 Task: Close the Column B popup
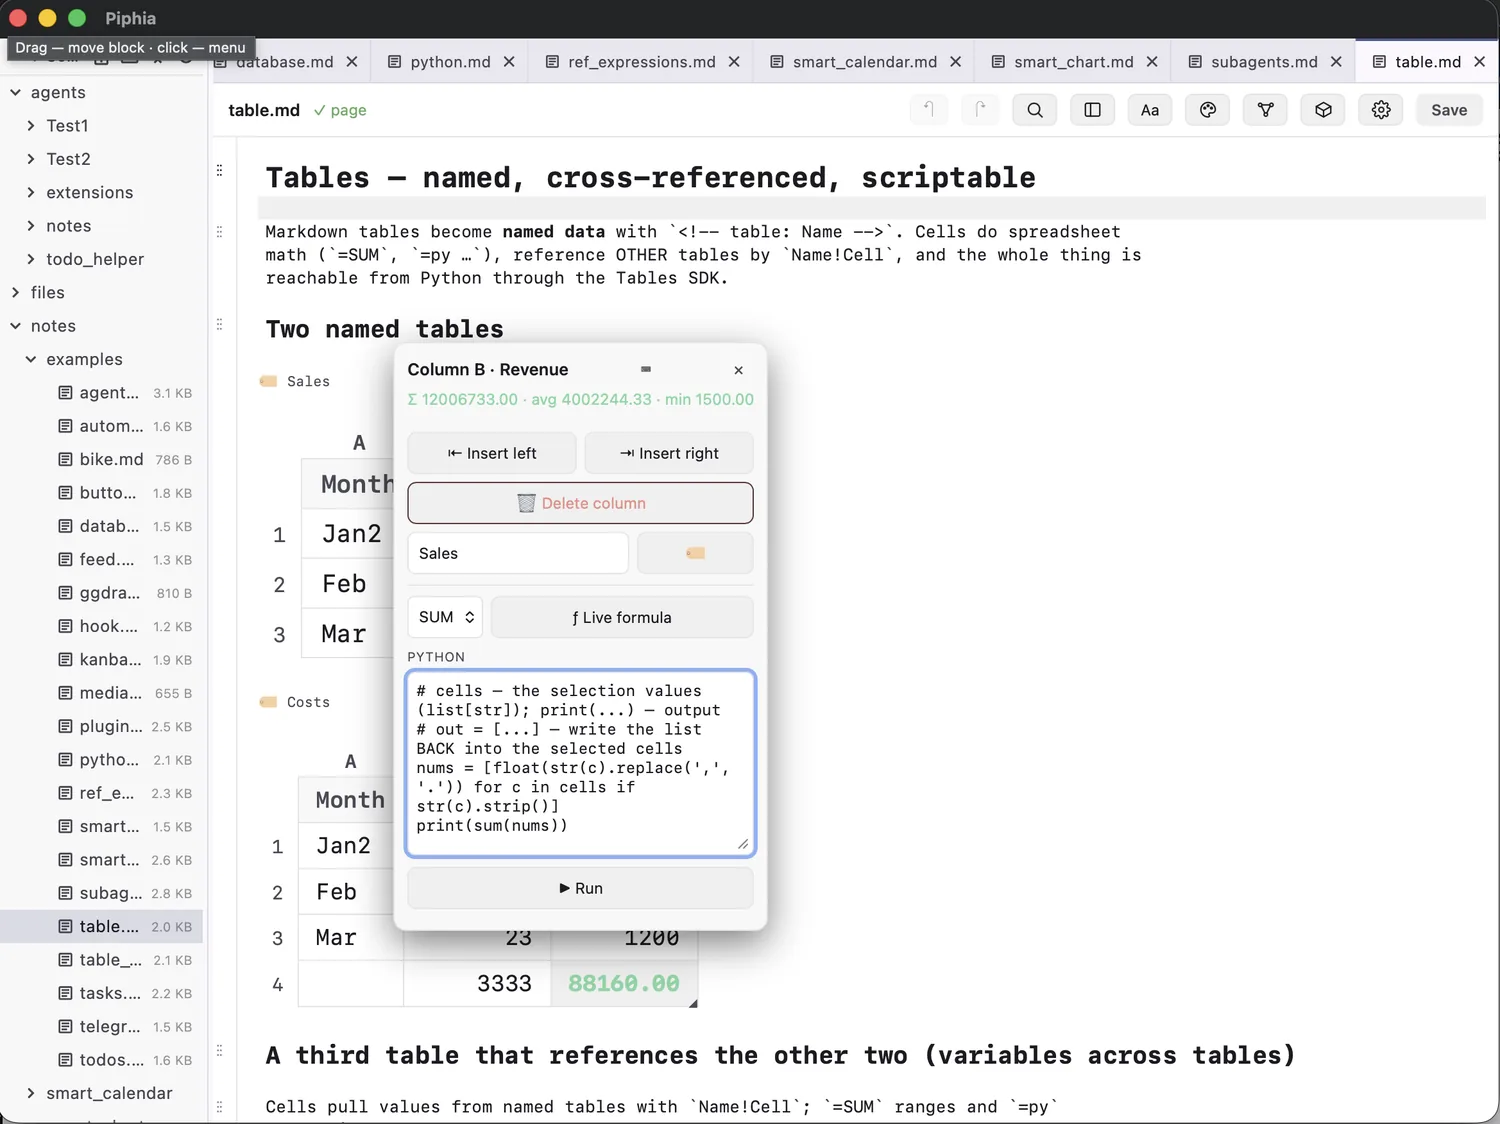point(738,370)
